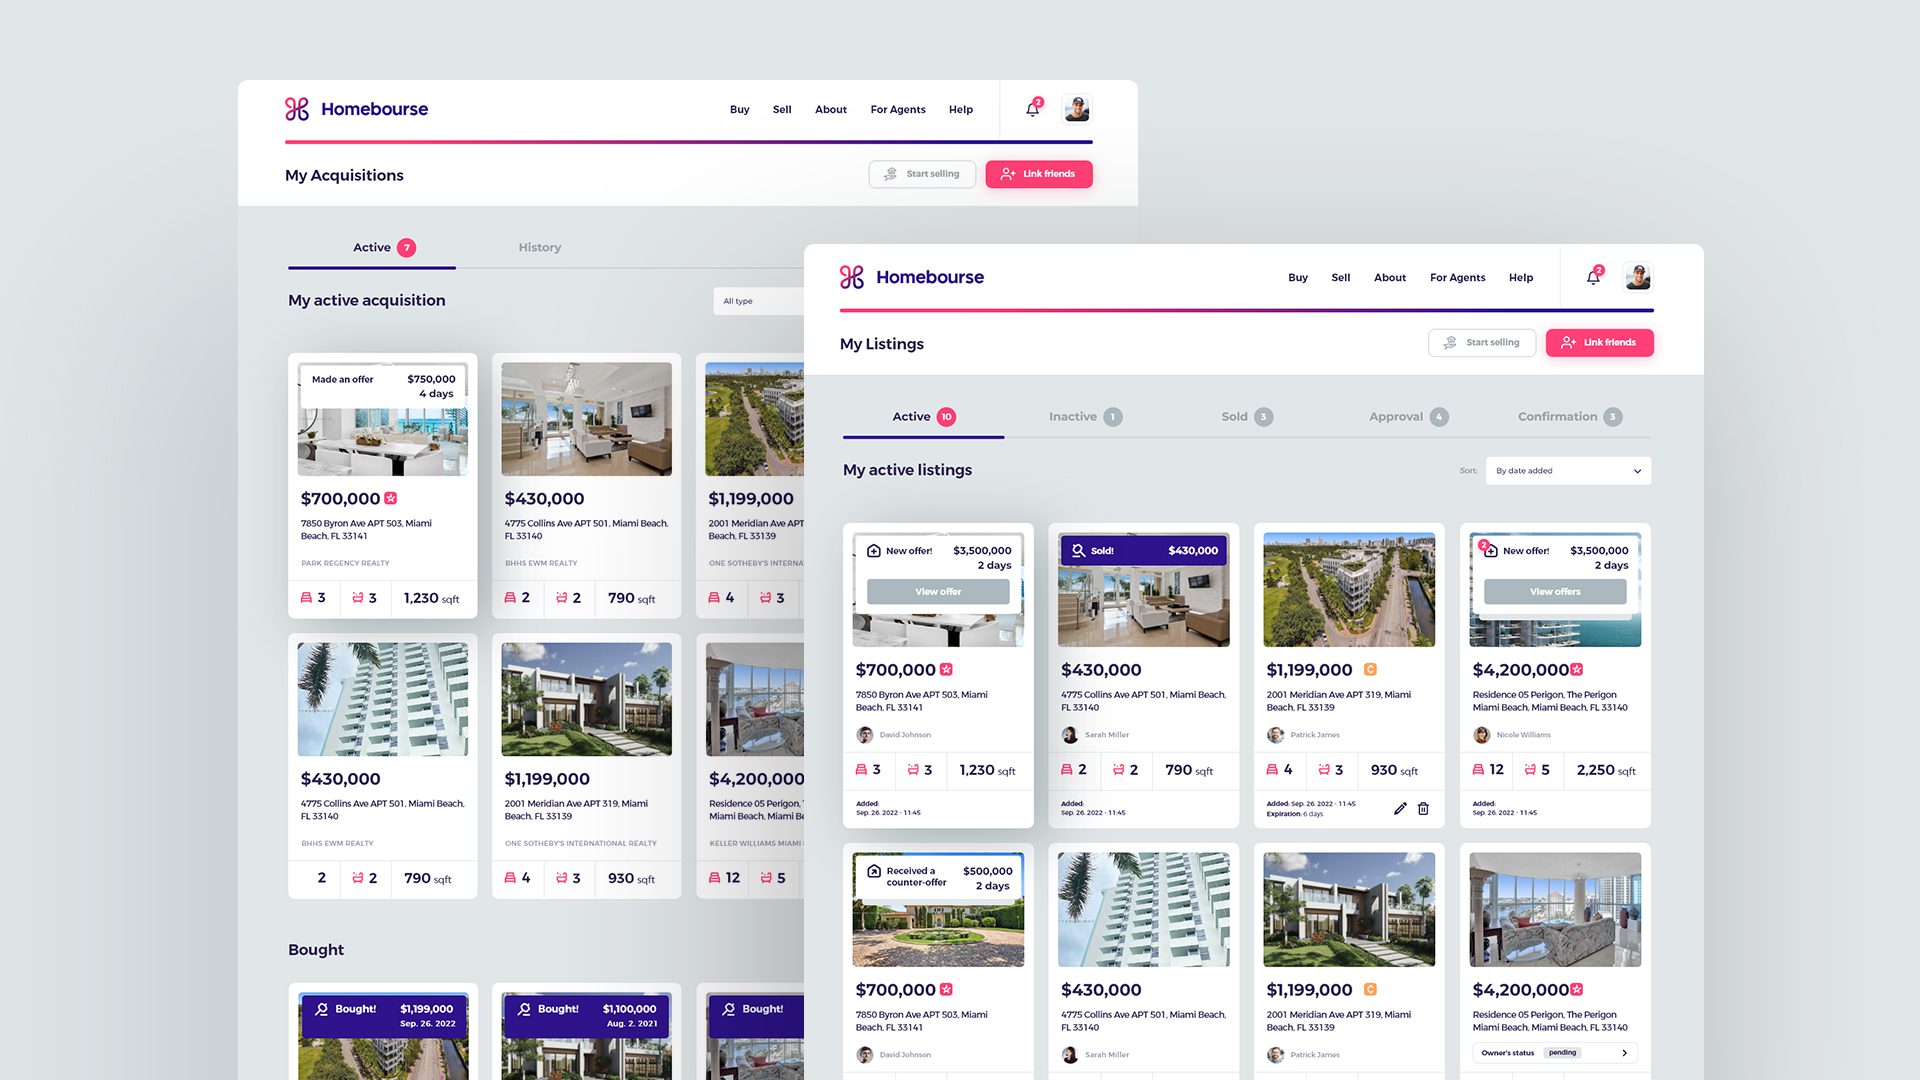Click profile avatar in My Listings header
The height and width of the screenshot is (1080, 1920).
point(1638,277)
